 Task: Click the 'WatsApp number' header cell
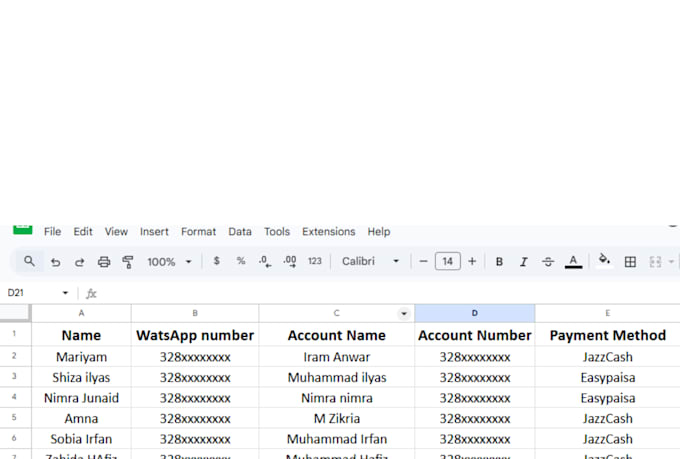click(195, 335)
